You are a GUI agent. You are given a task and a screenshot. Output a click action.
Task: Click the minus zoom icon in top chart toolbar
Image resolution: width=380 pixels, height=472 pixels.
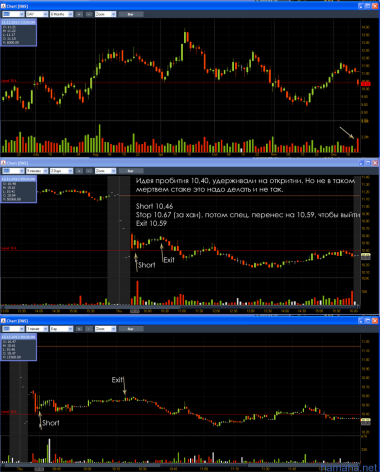pos(89,14)
